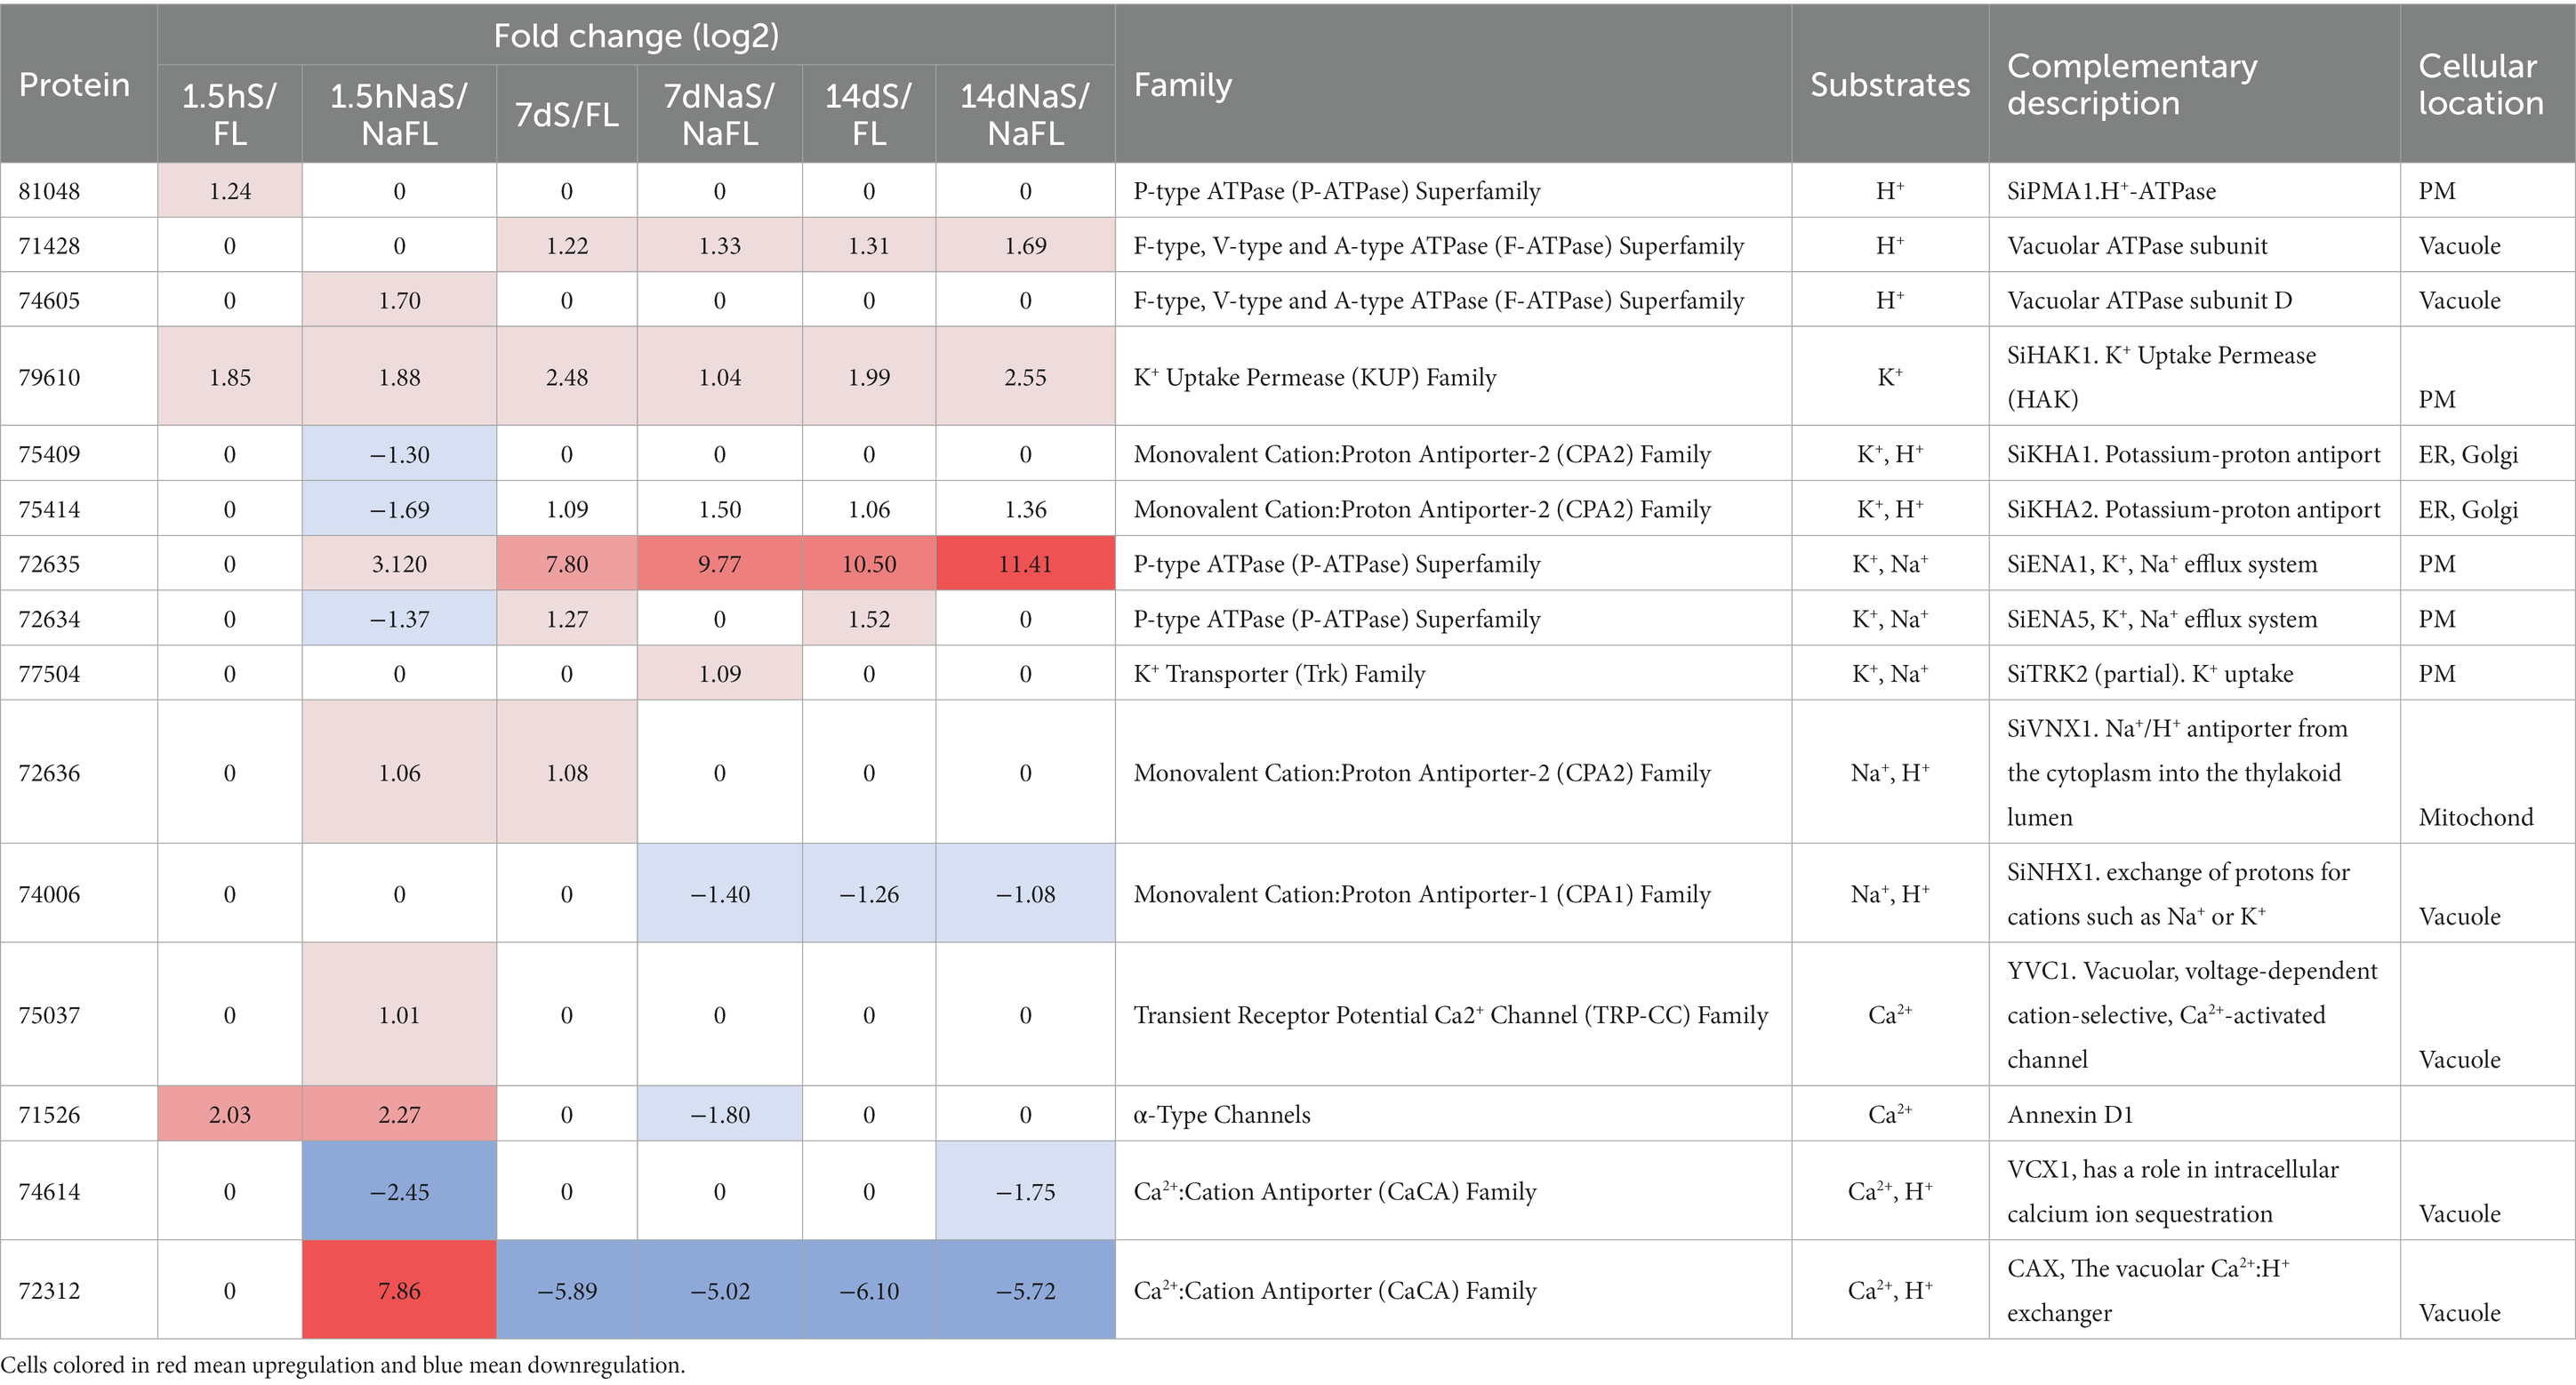This screenshot has height=1385, width=2576.
Task: Click the 10.50 value cell
Action: tap(869, 564)
